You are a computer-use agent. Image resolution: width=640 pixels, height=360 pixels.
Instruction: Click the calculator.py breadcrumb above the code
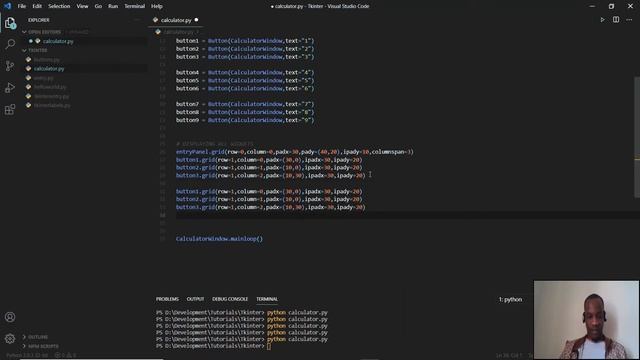click(179, 32)
